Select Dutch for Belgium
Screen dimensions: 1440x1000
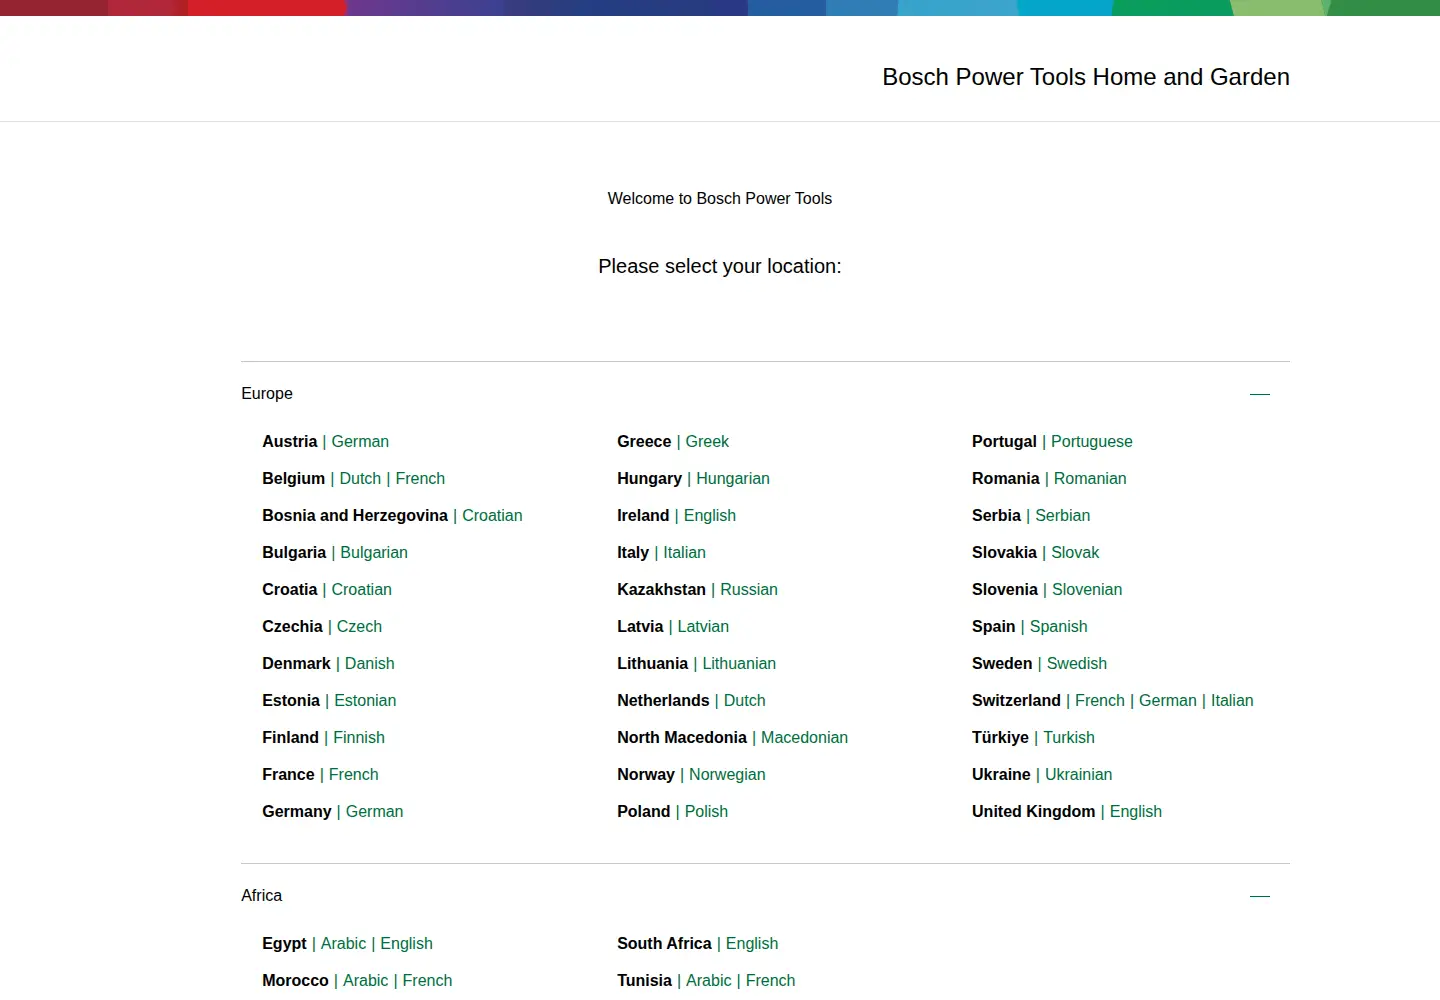click(360, 479)
